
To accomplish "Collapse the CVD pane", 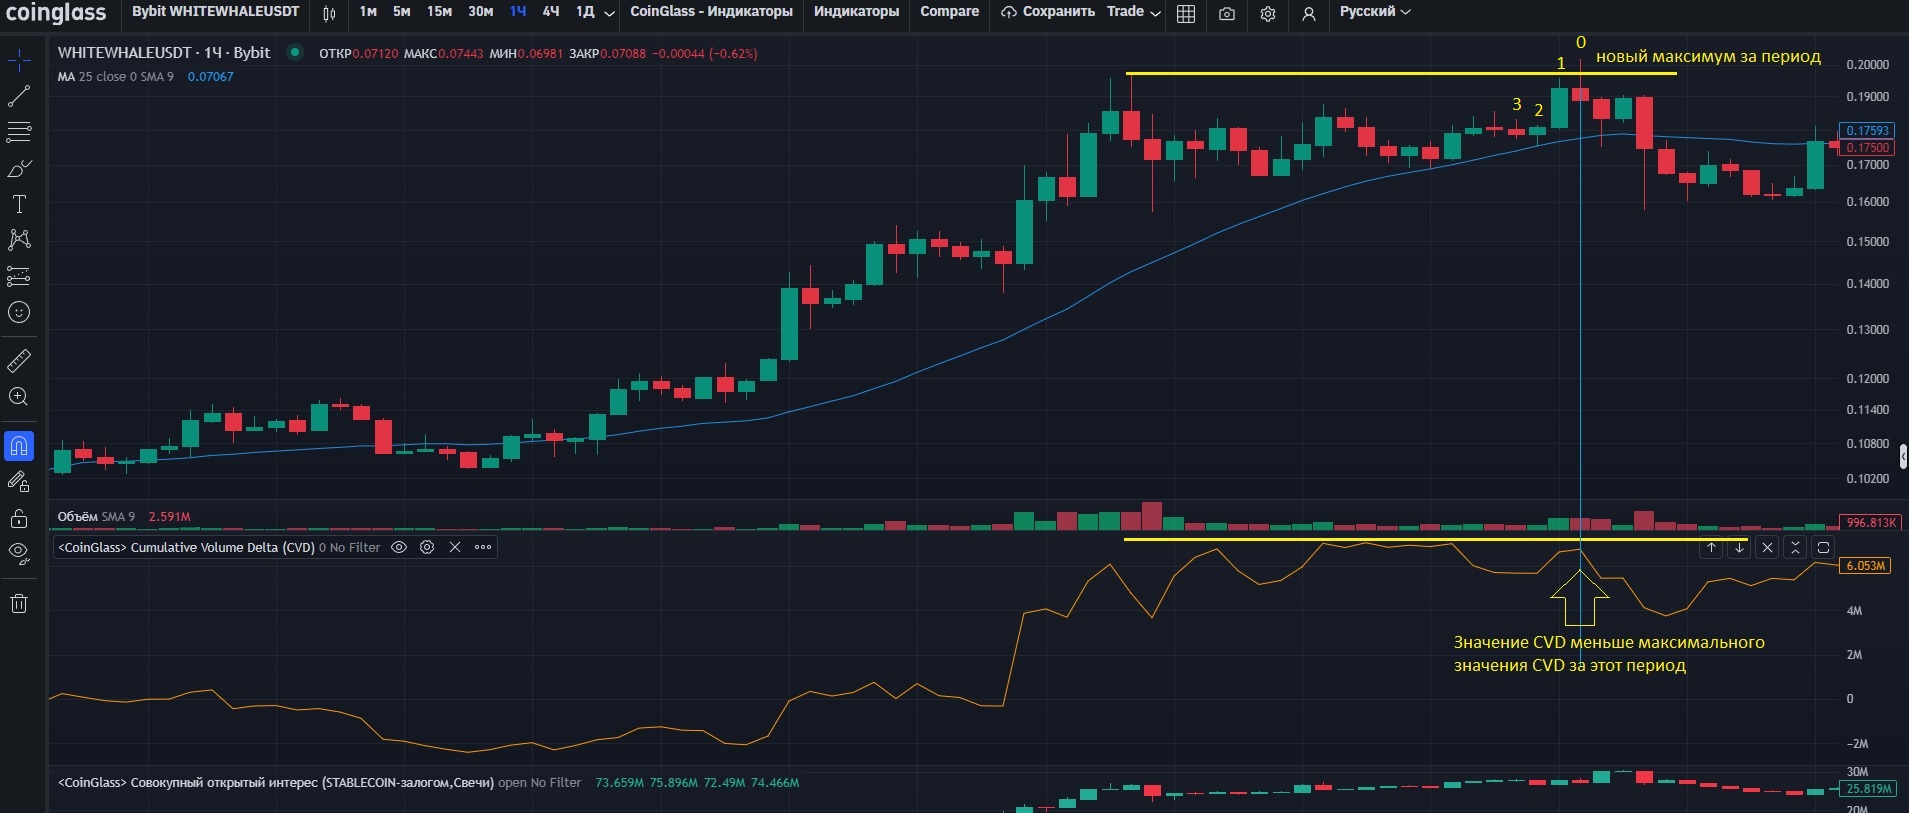I will tap(1795, 548).
